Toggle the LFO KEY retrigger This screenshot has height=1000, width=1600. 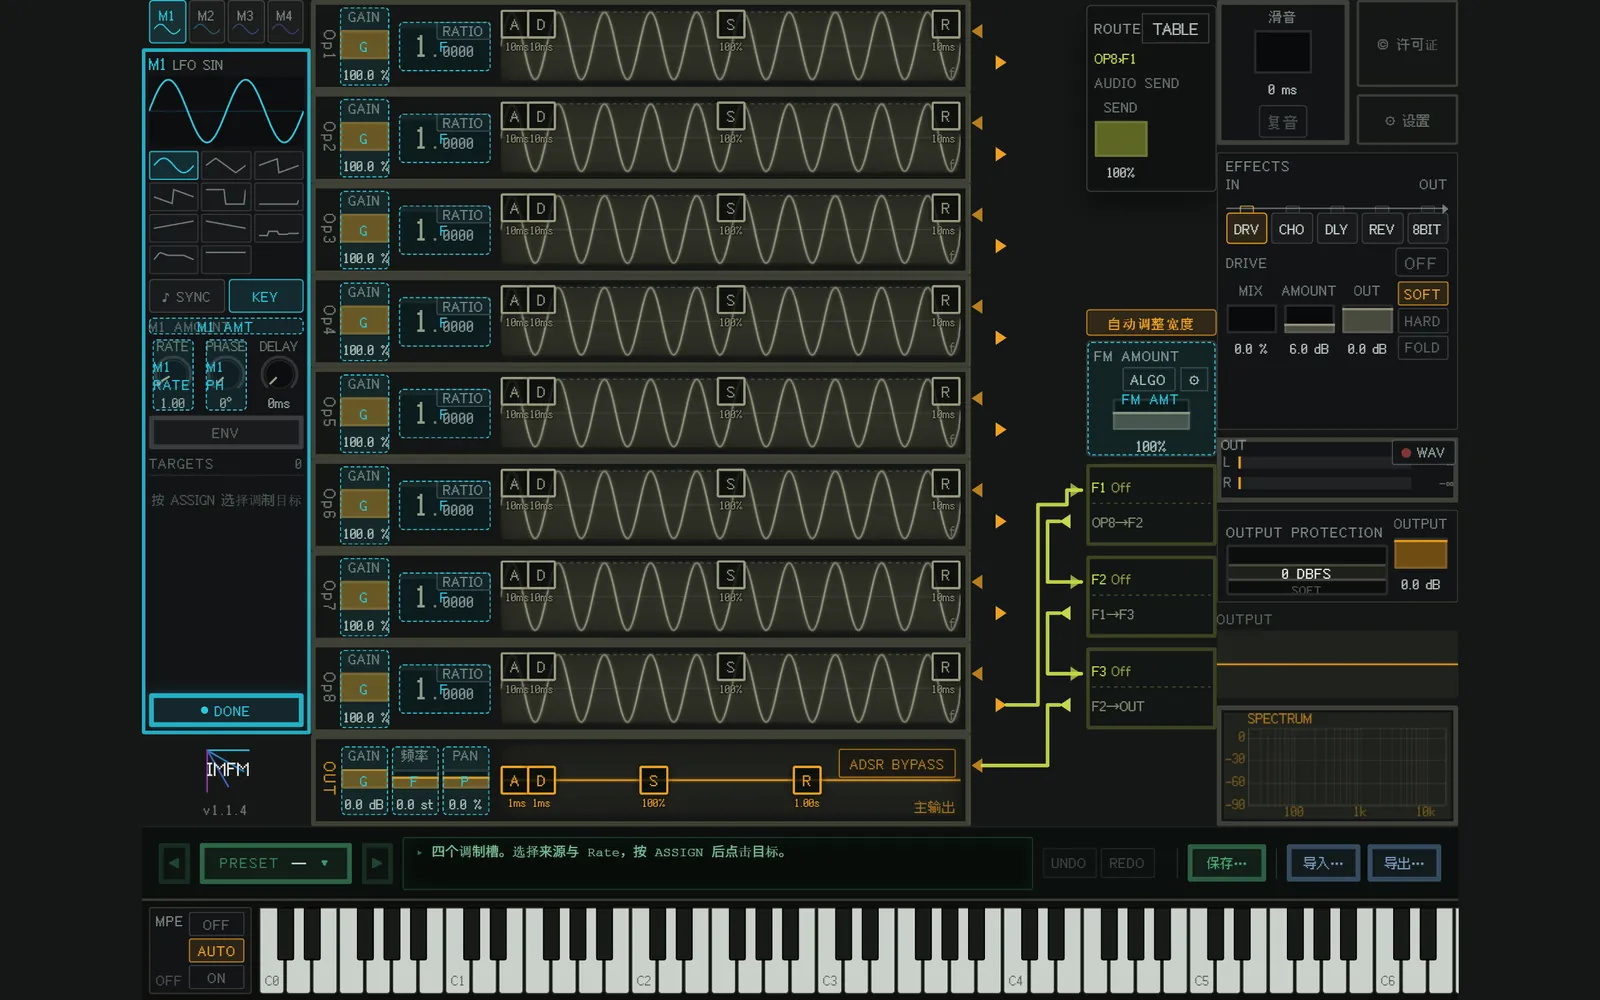coord(265,297)
